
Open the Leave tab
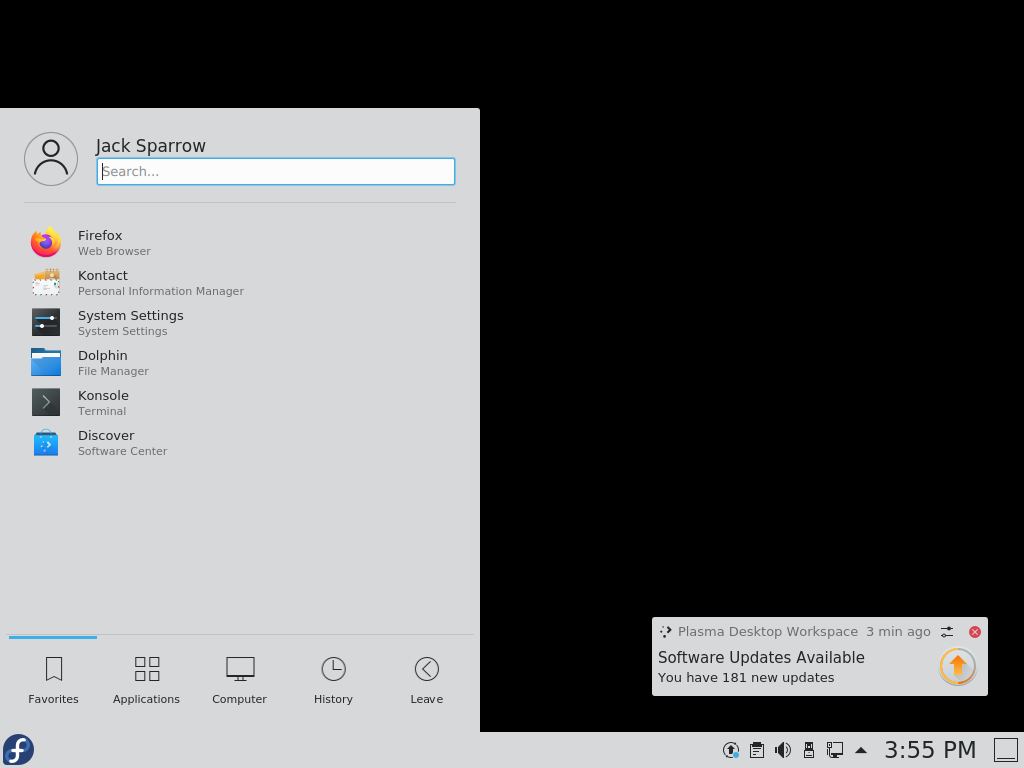coord(426,680)
